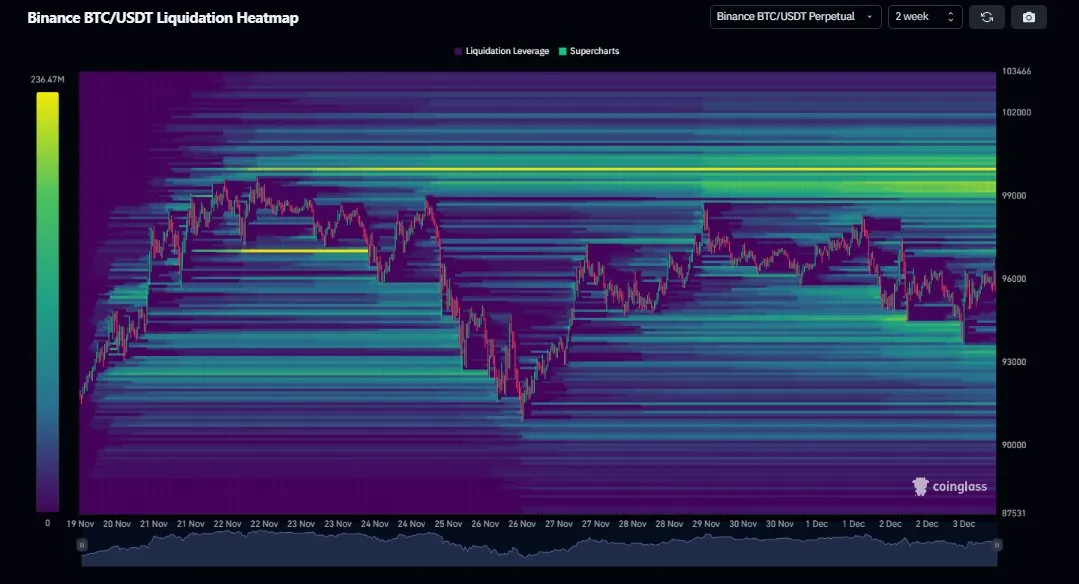The height and width of the screenshot is (584, 1079).
Task: Click the Binance BTC/USDT Liquidation Heatmap title
Action: click(x=162, y=17)
